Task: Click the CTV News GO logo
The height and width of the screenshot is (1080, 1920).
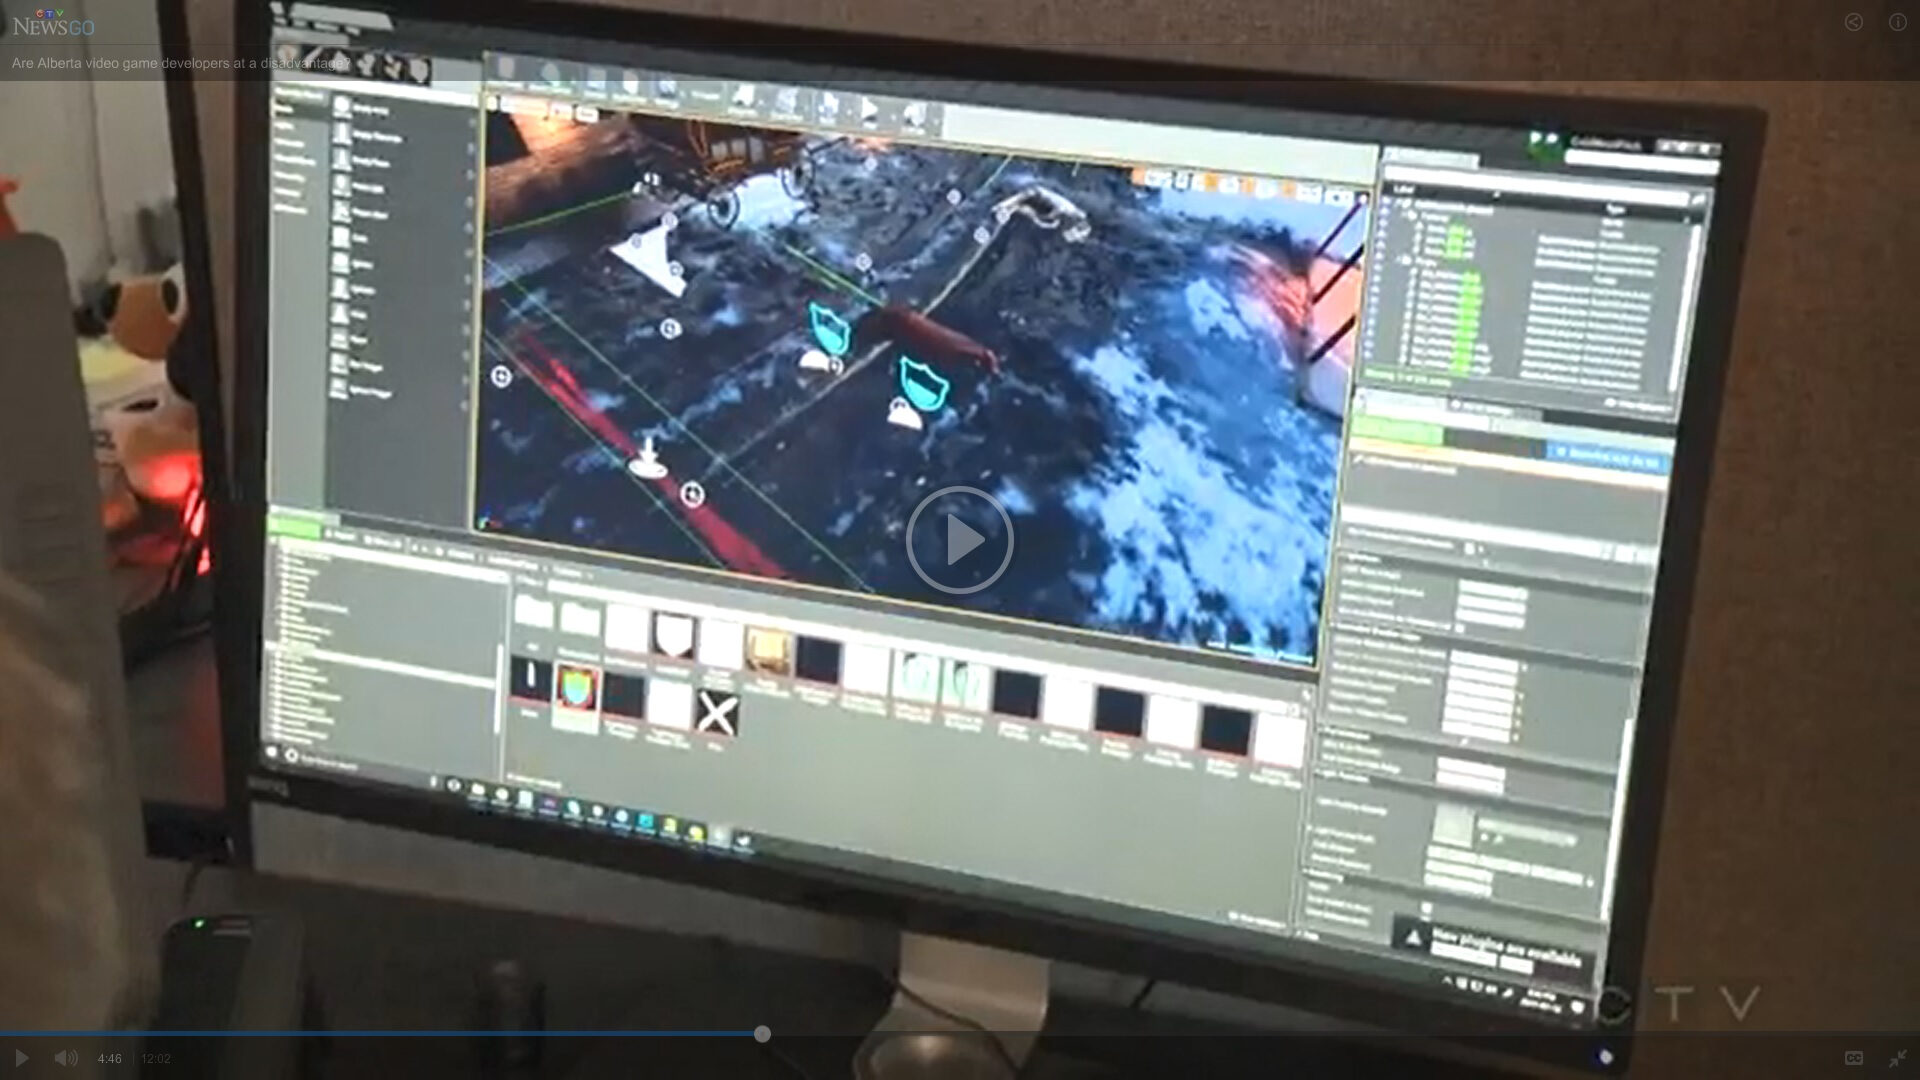Action: click(x=53, y=23)
